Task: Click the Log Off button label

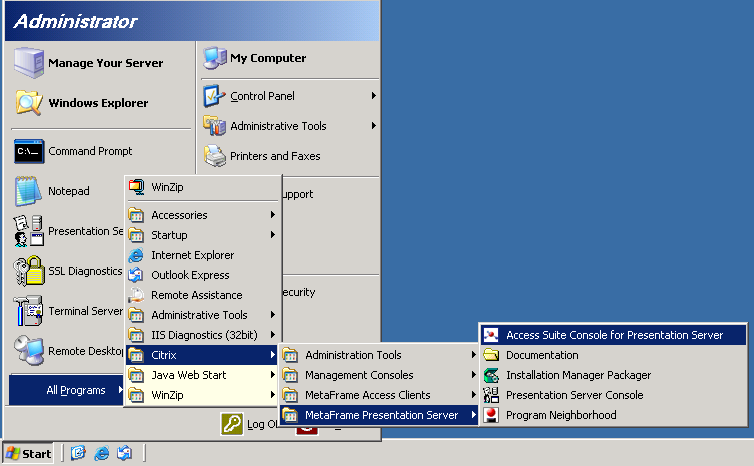Action: 262,424
